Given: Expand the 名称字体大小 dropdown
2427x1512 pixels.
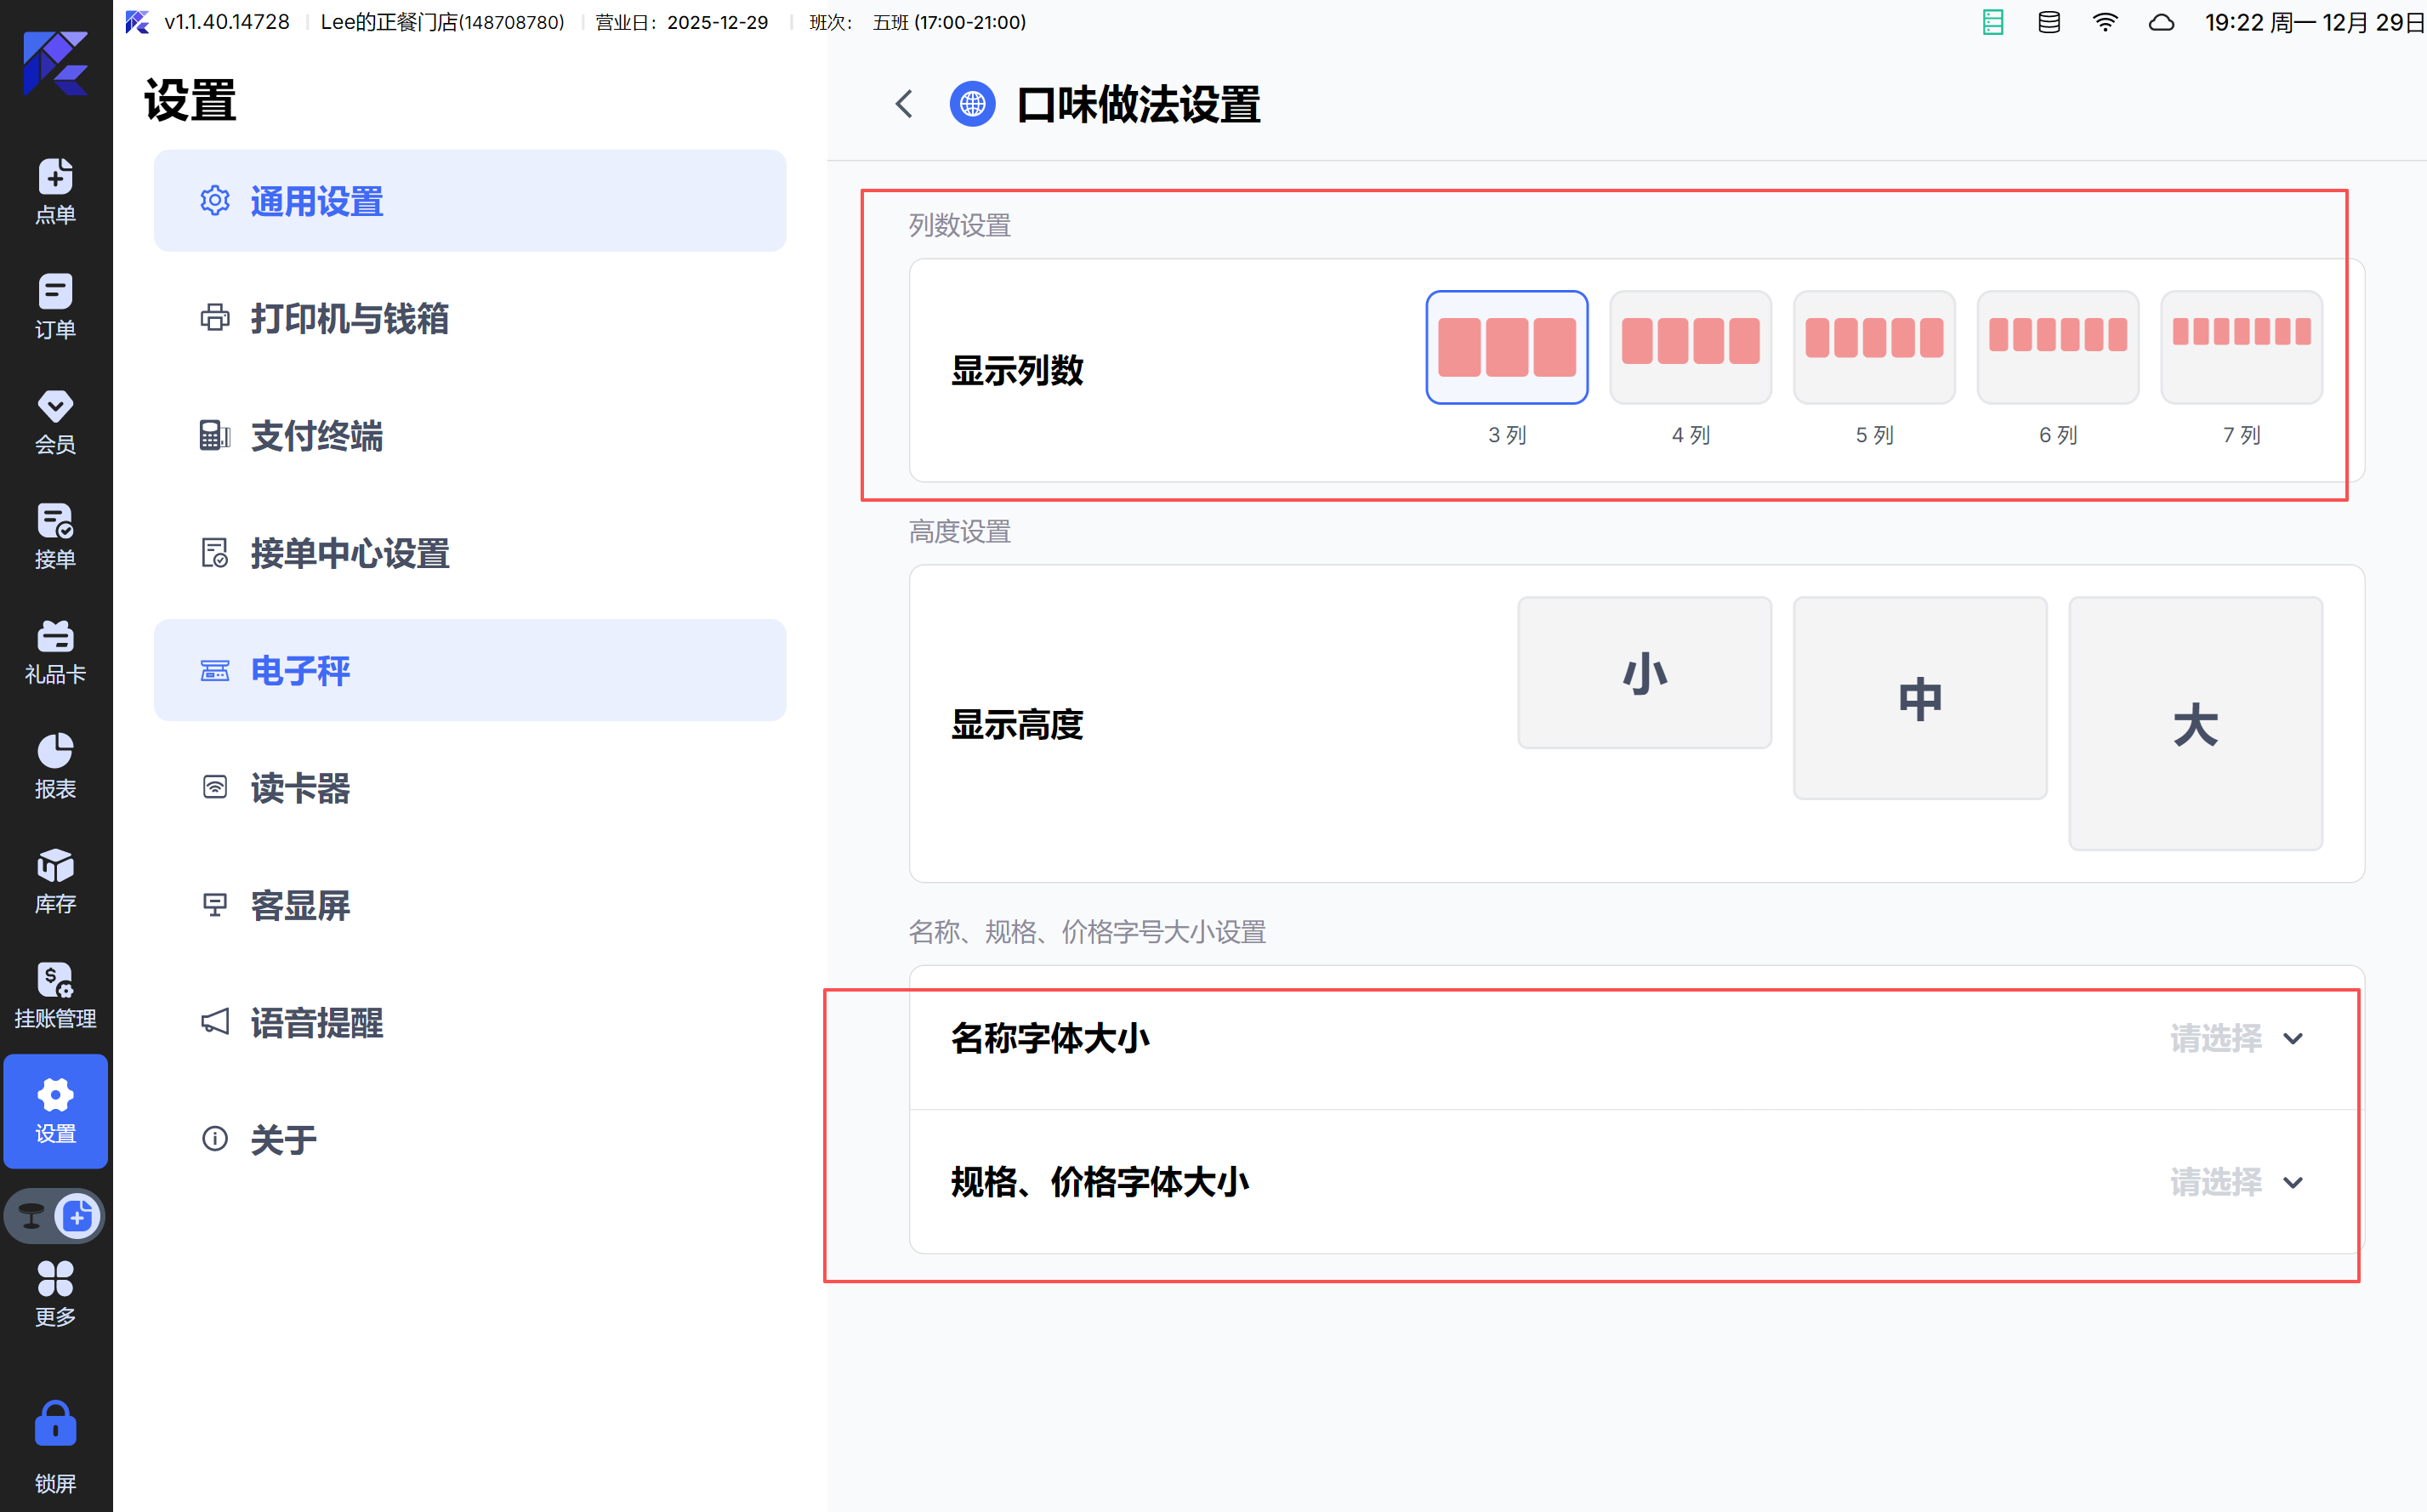Looking at the screenshot, I should [2236, 1038].
